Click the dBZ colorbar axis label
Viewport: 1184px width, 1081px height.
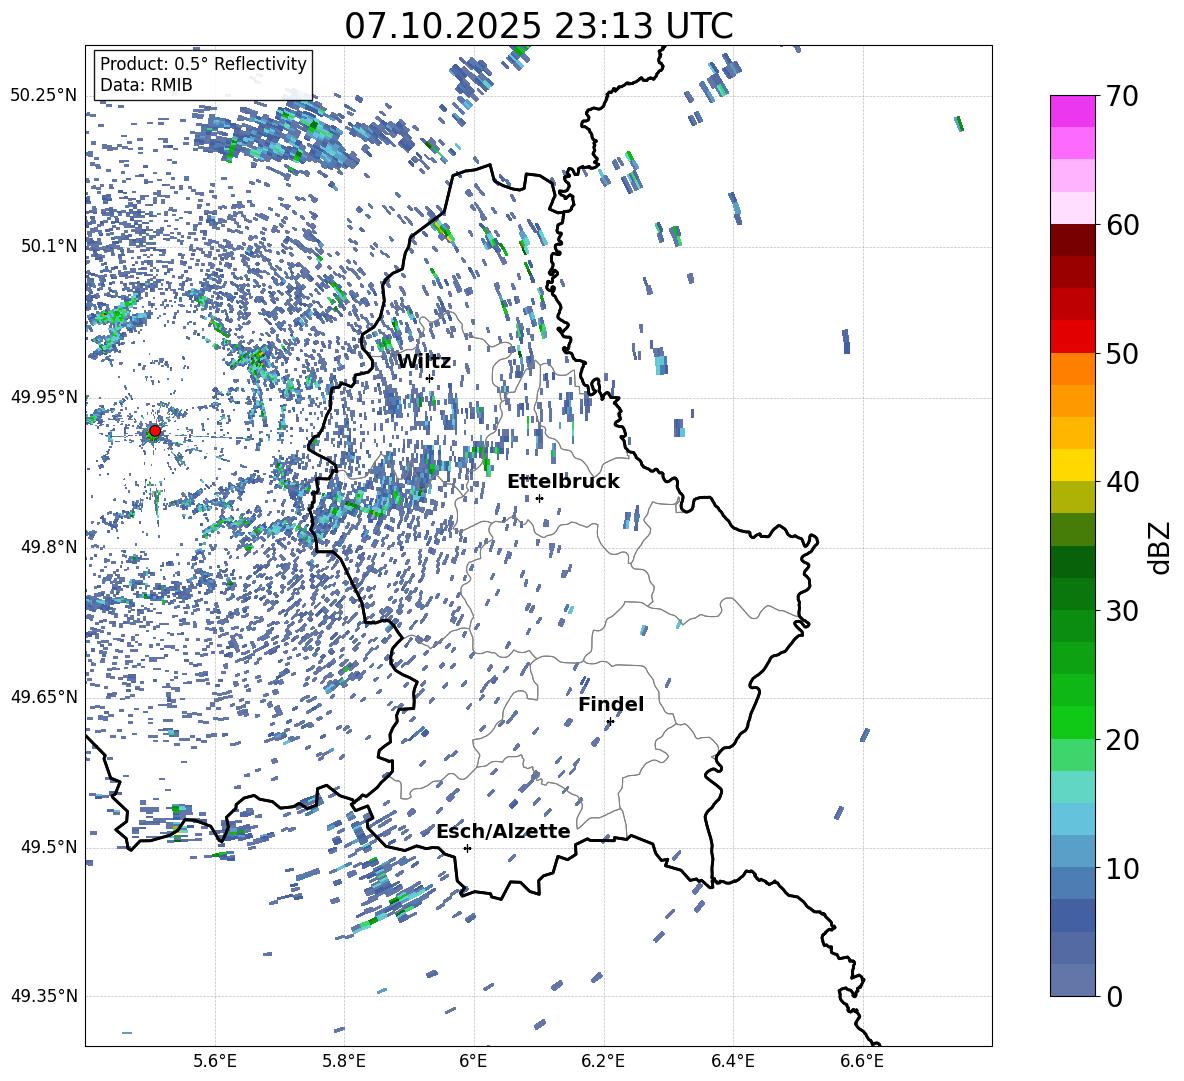pyautogui.click(x=1160, y=547)
